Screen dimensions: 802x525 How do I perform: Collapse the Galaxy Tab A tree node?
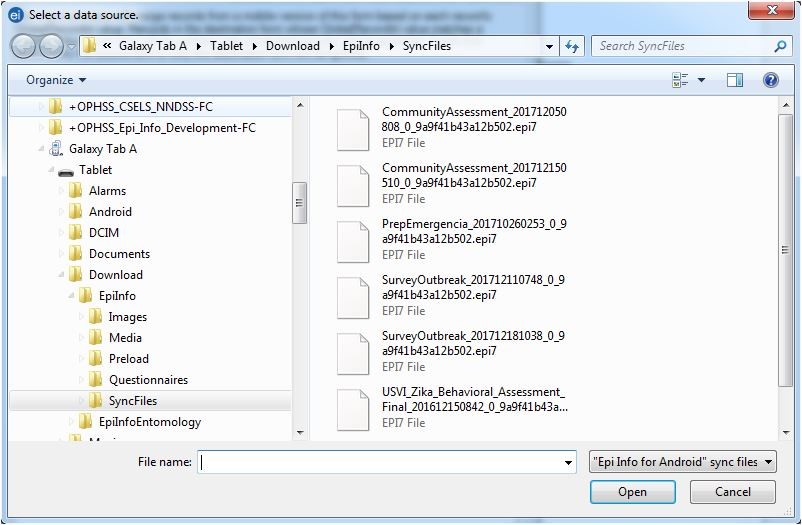point(41,149)
